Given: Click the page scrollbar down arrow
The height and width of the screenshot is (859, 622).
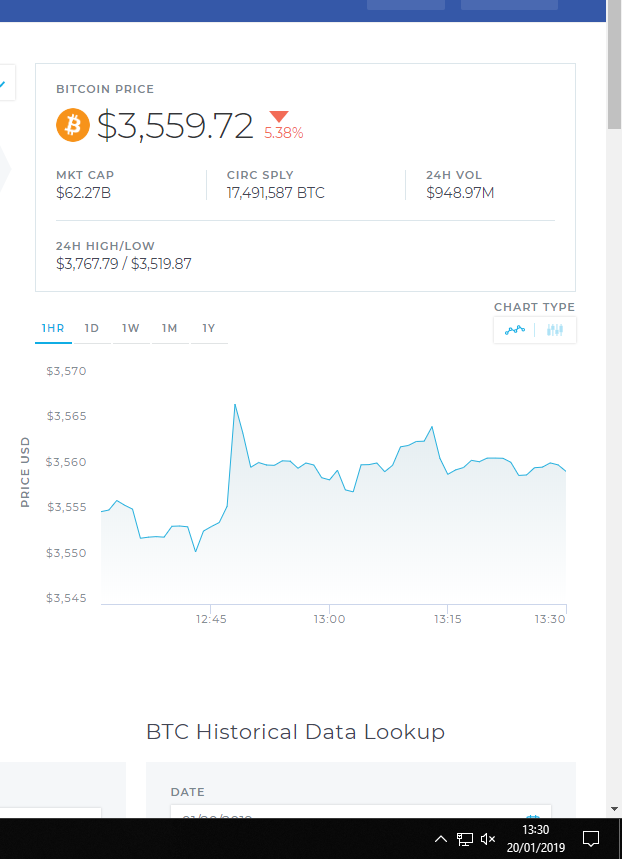Looking at the screenshot, I should coord(614,808).
